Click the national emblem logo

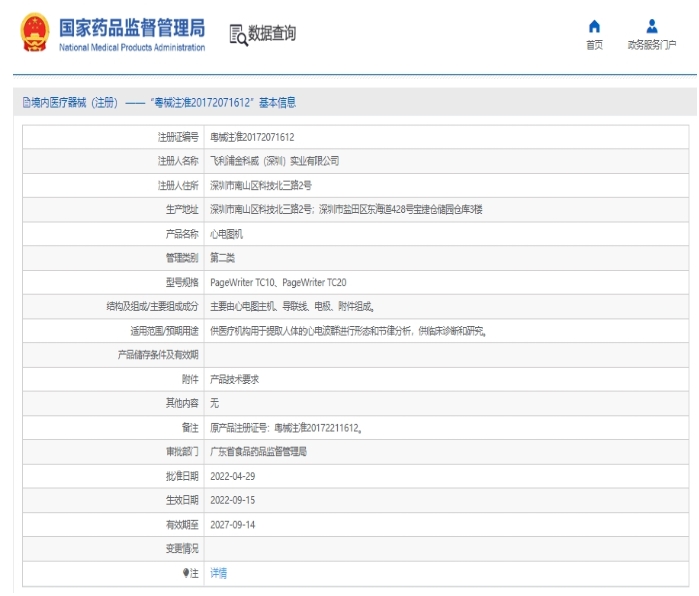[x=33, y=33]
